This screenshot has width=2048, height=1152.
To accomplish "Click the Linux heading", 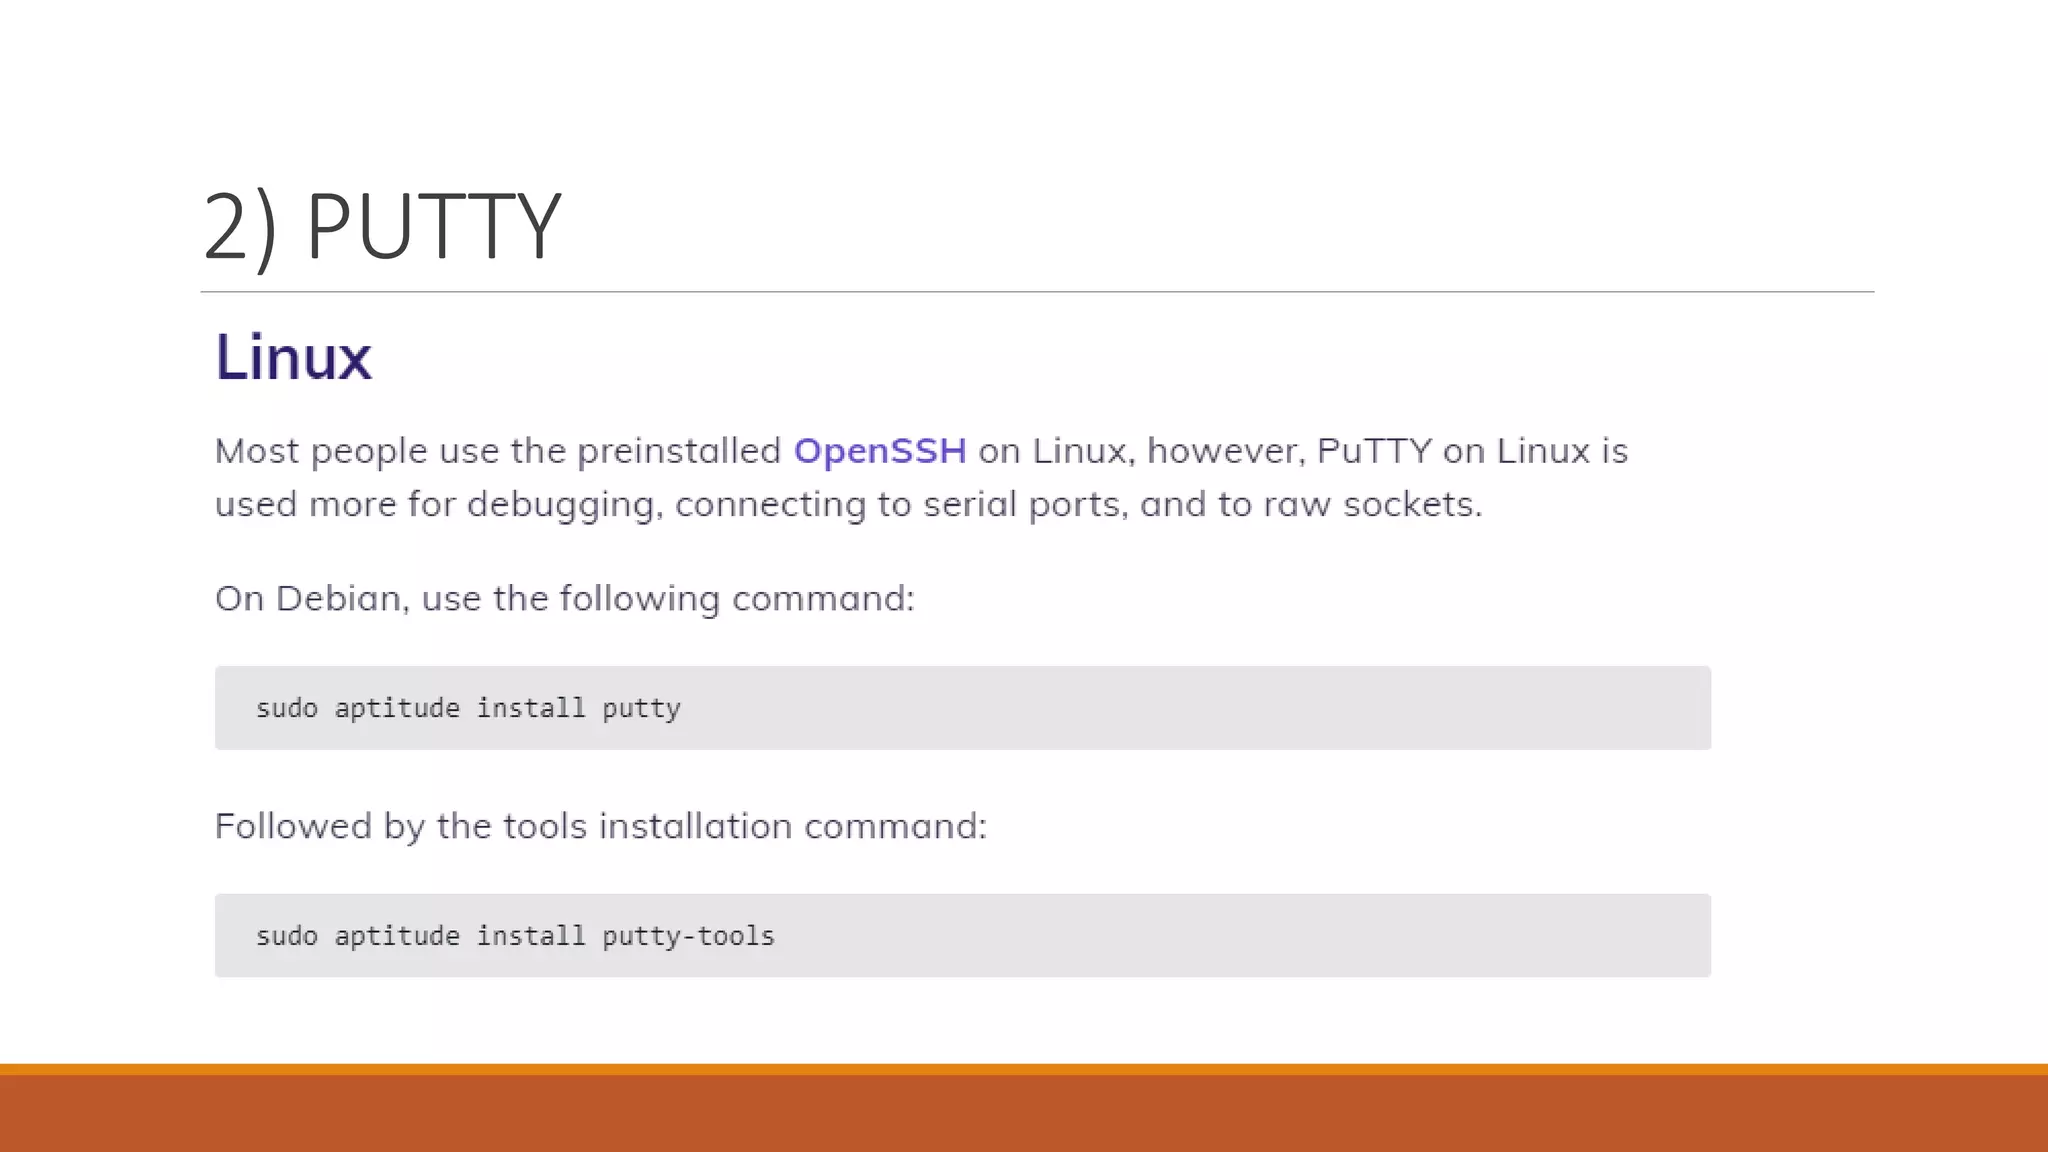I will (x=293, y=357).
